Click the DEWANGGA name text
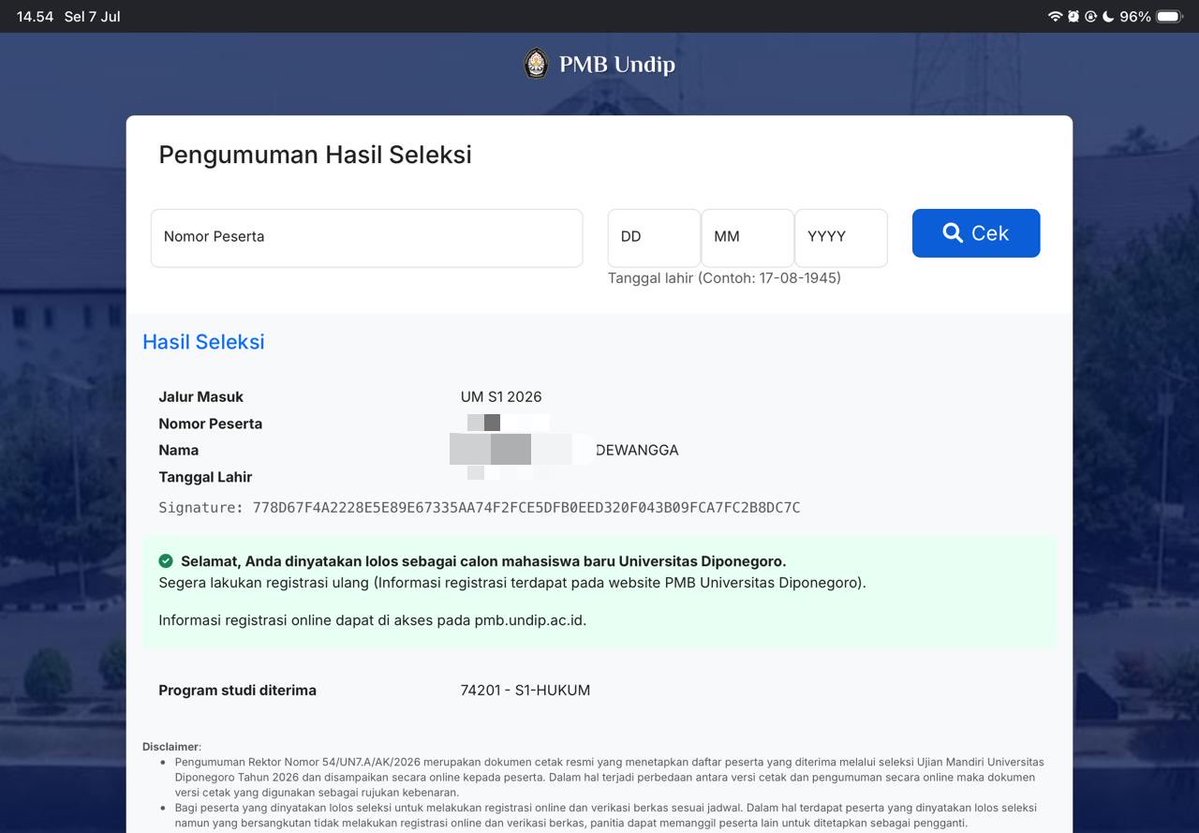Screen dimensions: 1199x833 [x=637, y=451]
